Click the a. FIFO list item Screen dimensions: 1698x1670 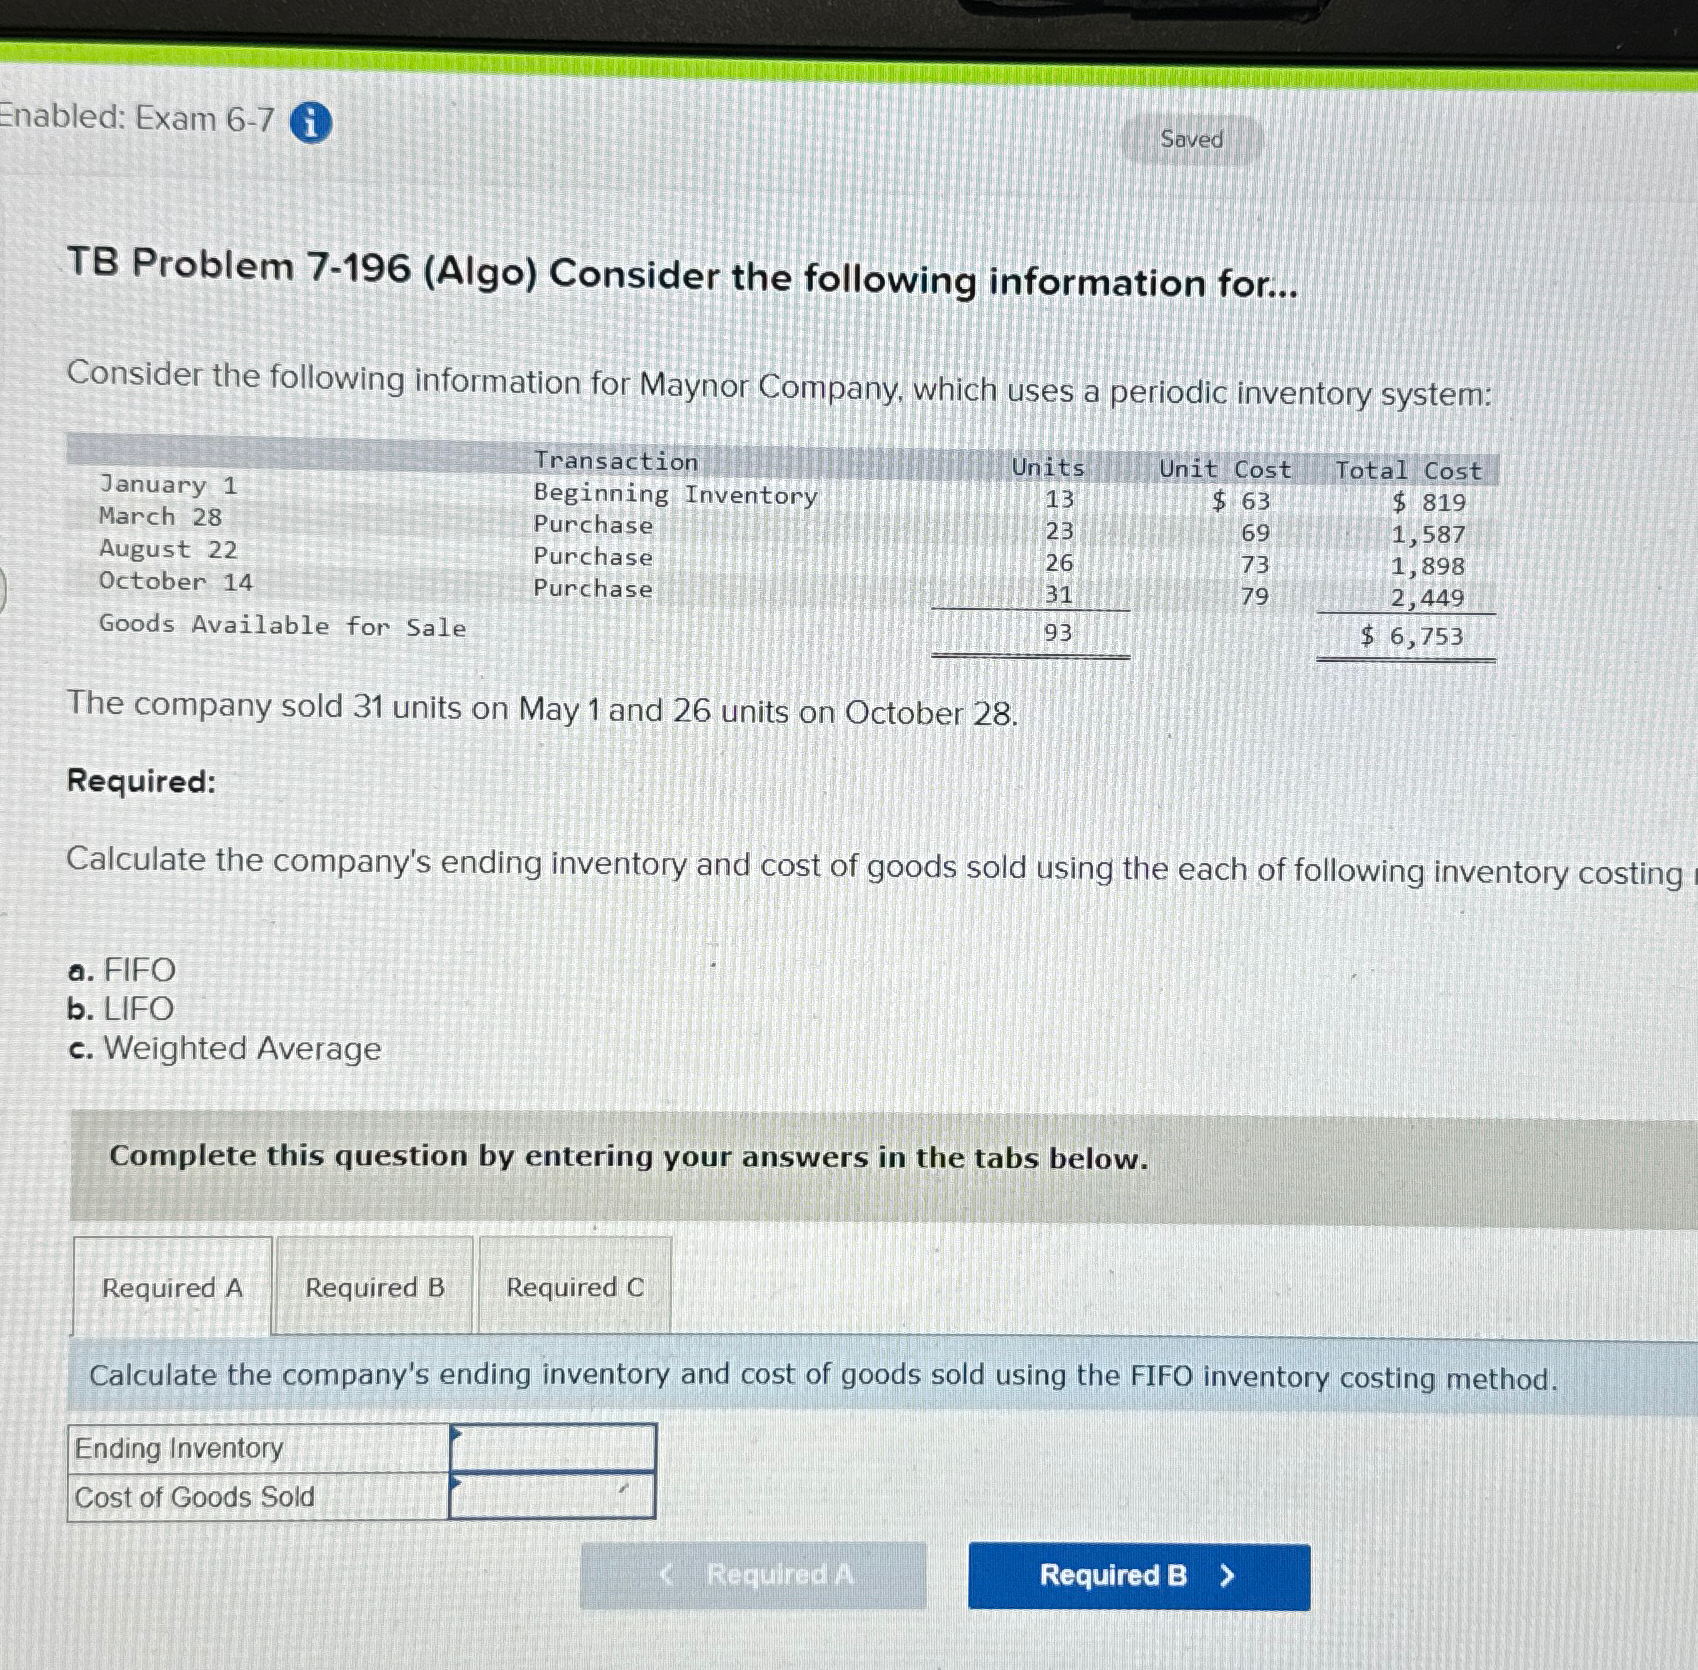click(x=121, y=969)
